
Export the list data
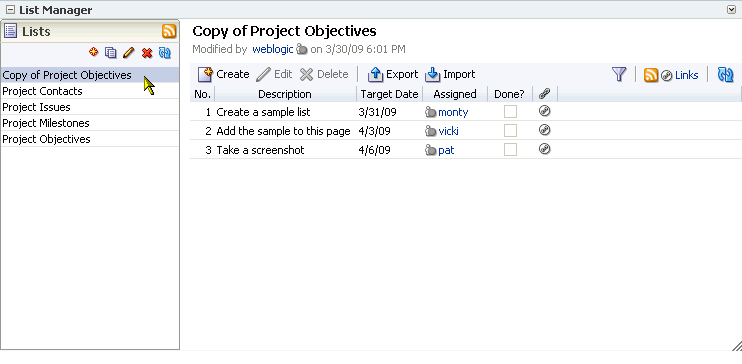[x=393, y=74]
